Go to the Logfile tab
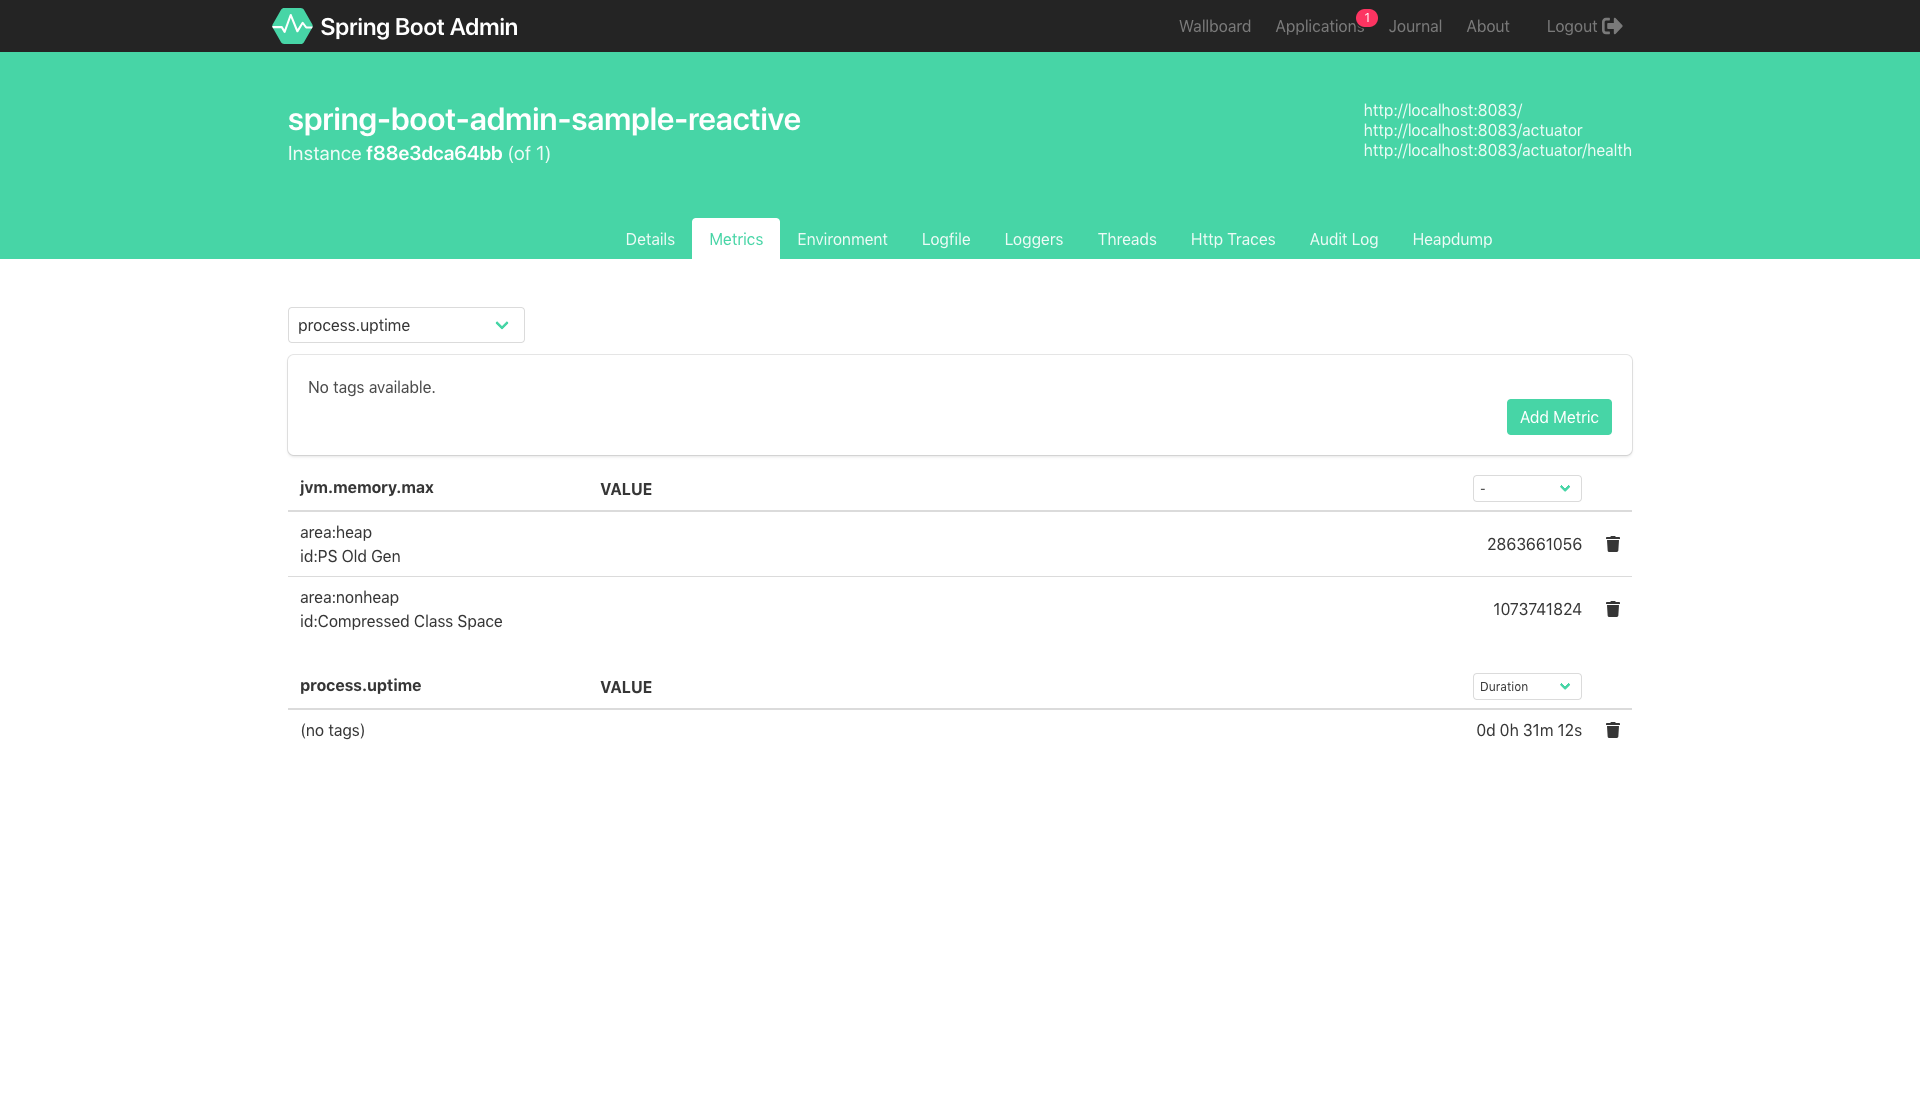1920x1103 pixels. [946, 239]
